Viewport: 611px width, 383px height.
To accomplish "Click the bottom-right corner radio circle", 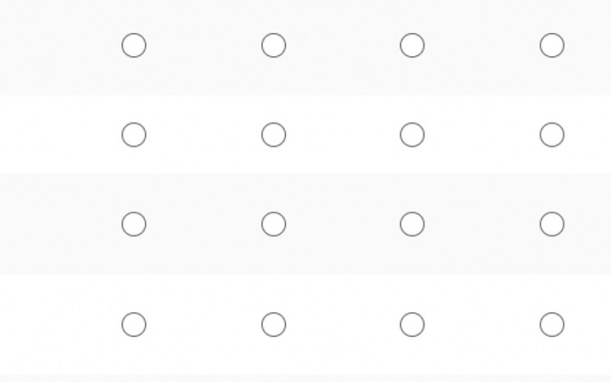I will [552, 324].
